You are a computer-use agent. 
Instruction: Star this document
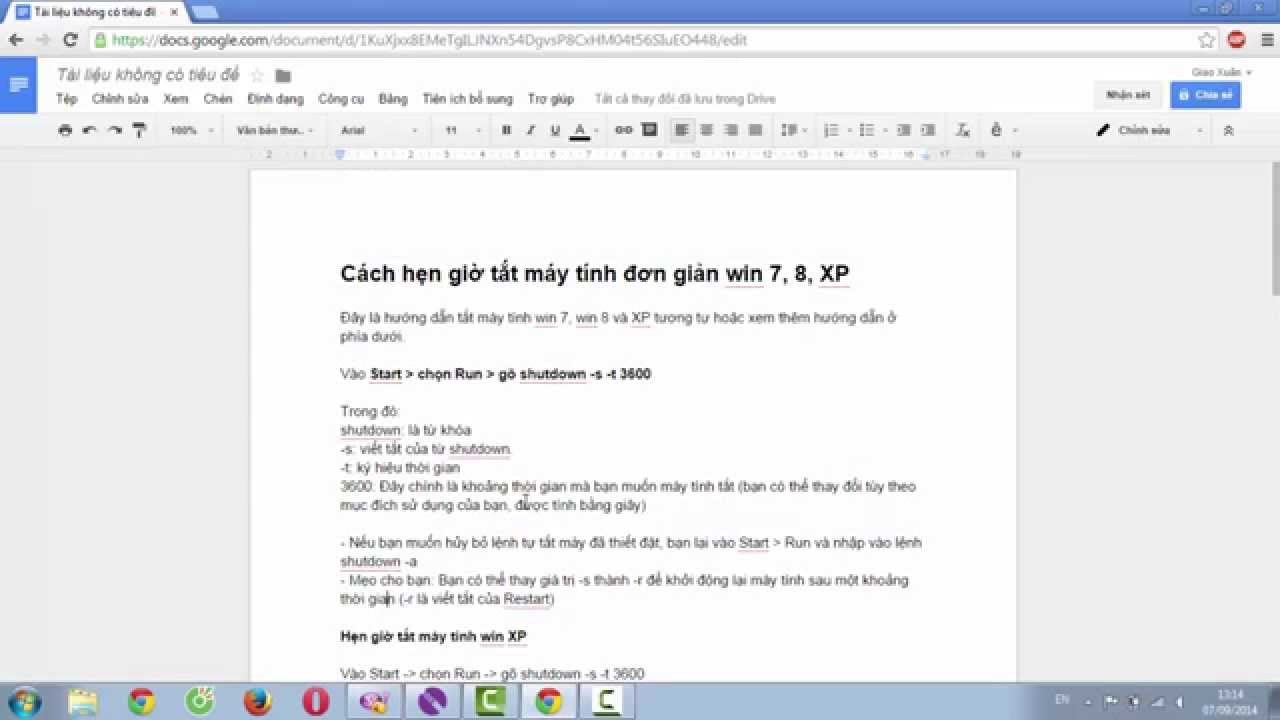coord(257,75)
